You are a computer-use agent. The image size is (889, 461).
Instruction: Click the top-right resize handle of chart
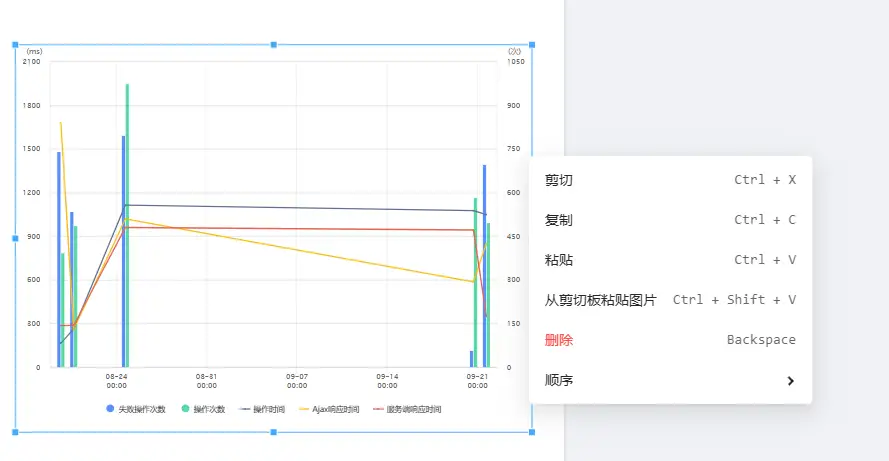click(532, 45)
